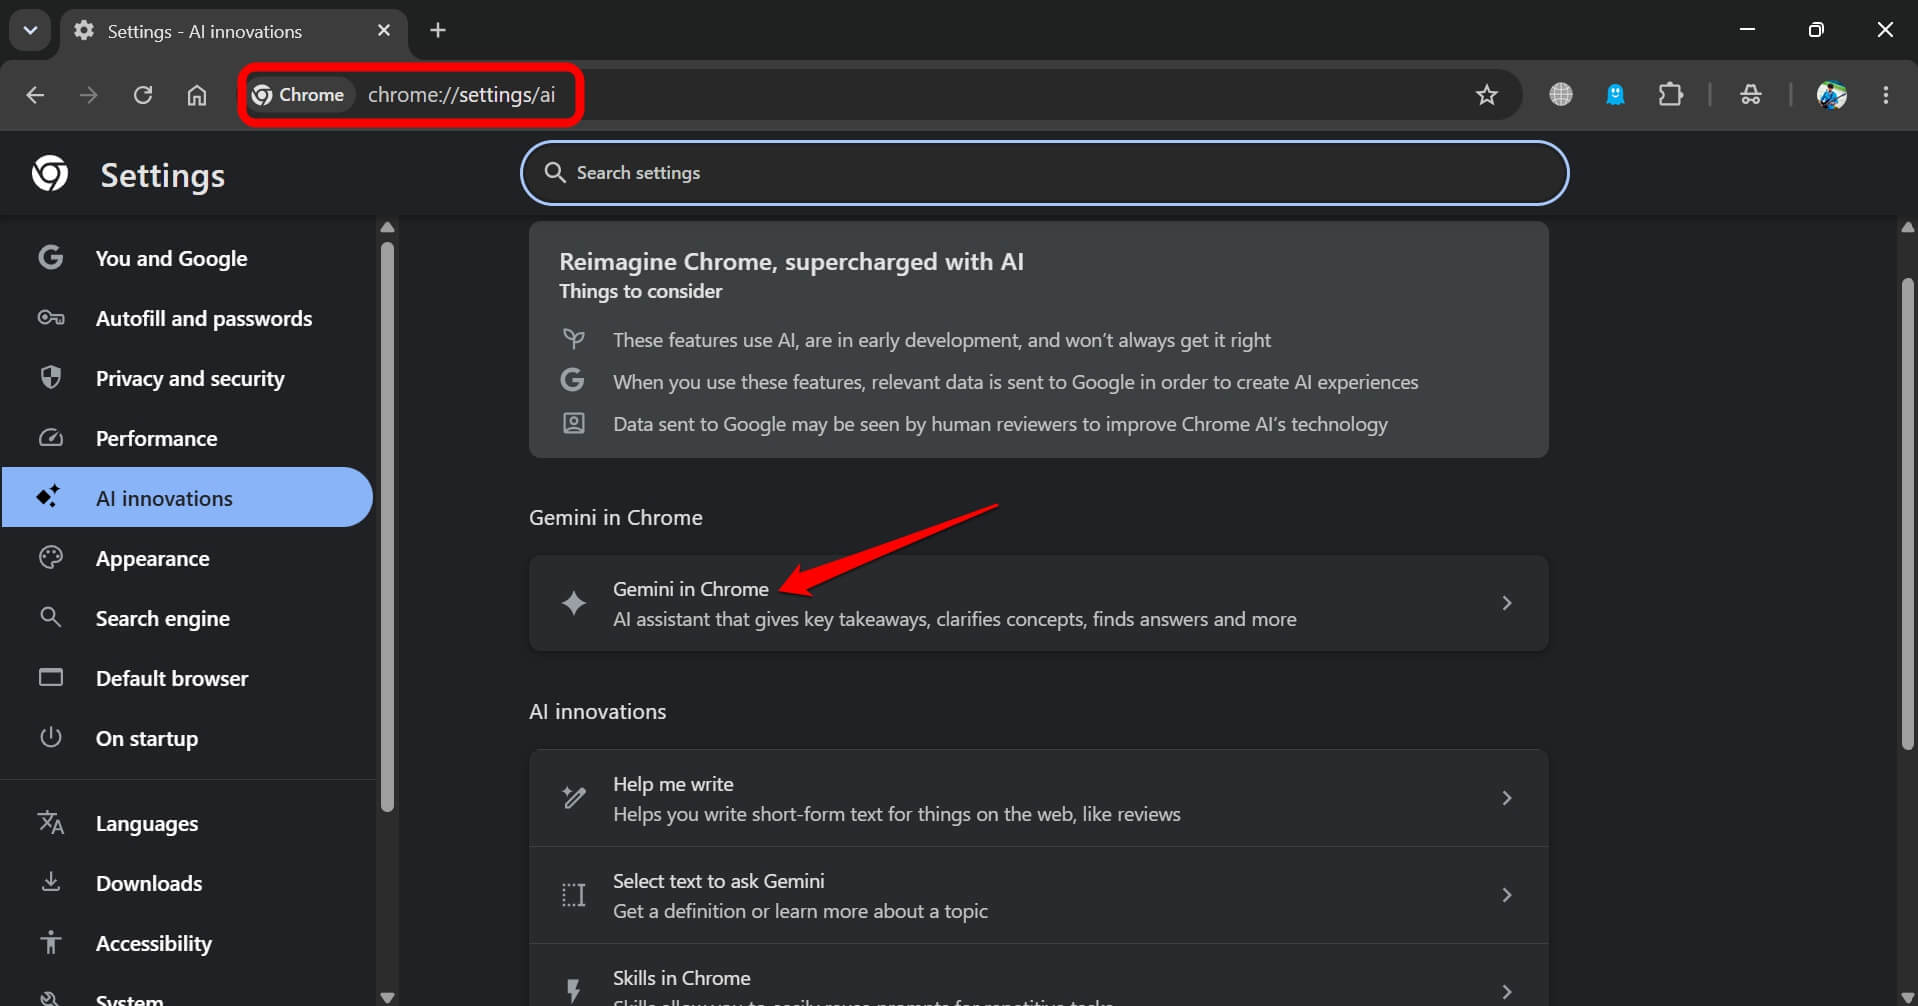
Task: Open the profile avatar menu
Action: point(1832,95)
